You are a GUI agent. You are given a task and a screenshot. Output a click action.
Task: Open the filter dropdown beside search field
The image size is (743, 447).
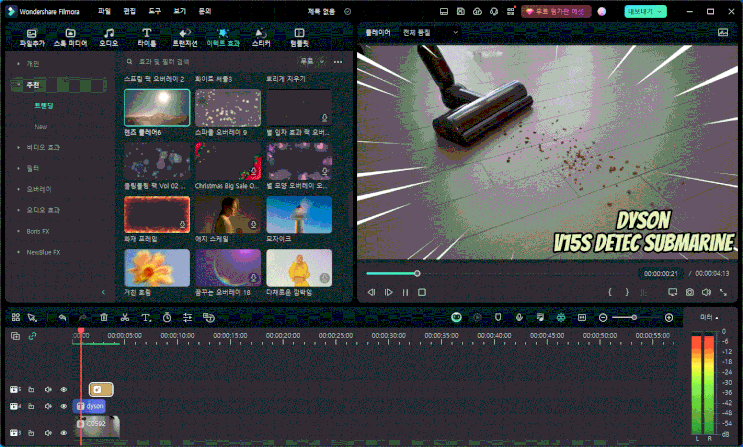(x=312, y=62)
